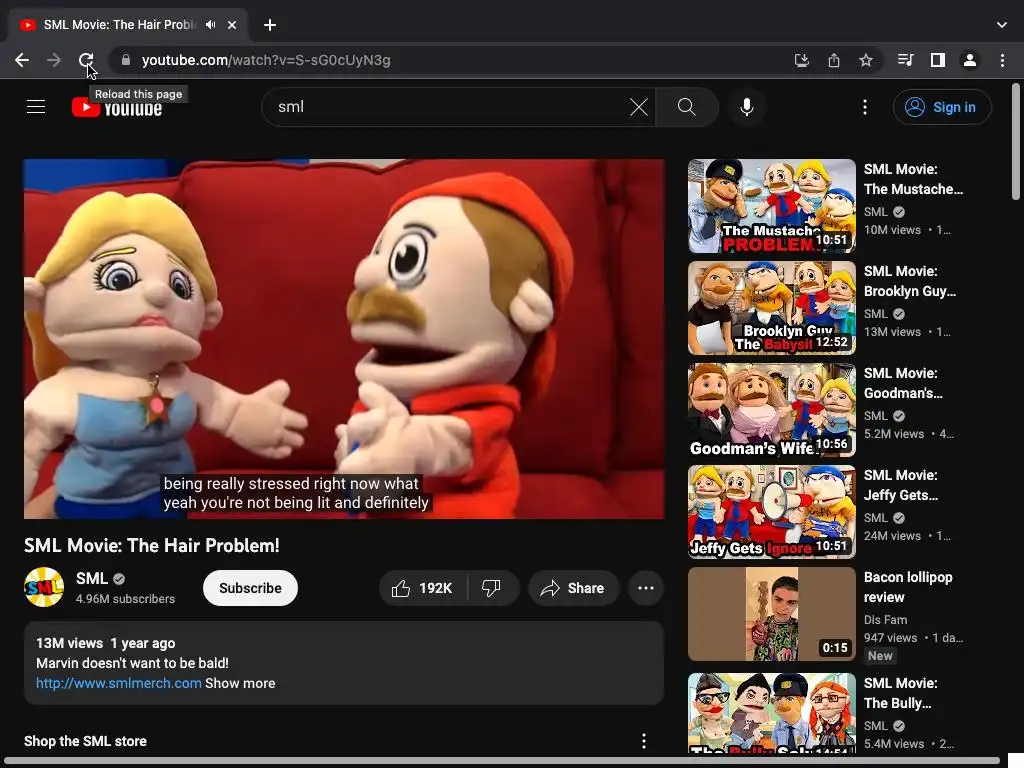Viewport: 1024px width, 768px height.
Task: Click '13M views 1 year ago' text
Action: click(x=106, y=643)
